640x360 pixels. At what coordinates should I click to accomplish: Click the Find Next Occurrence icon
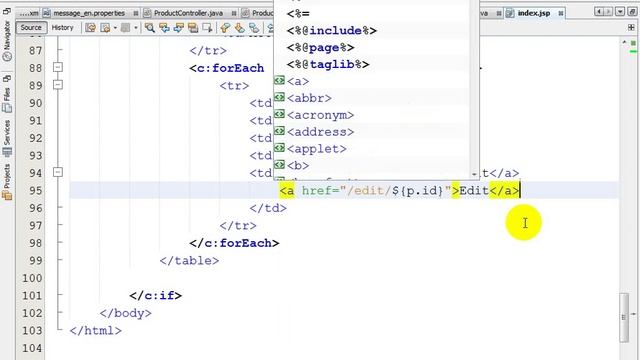point(178,28)
